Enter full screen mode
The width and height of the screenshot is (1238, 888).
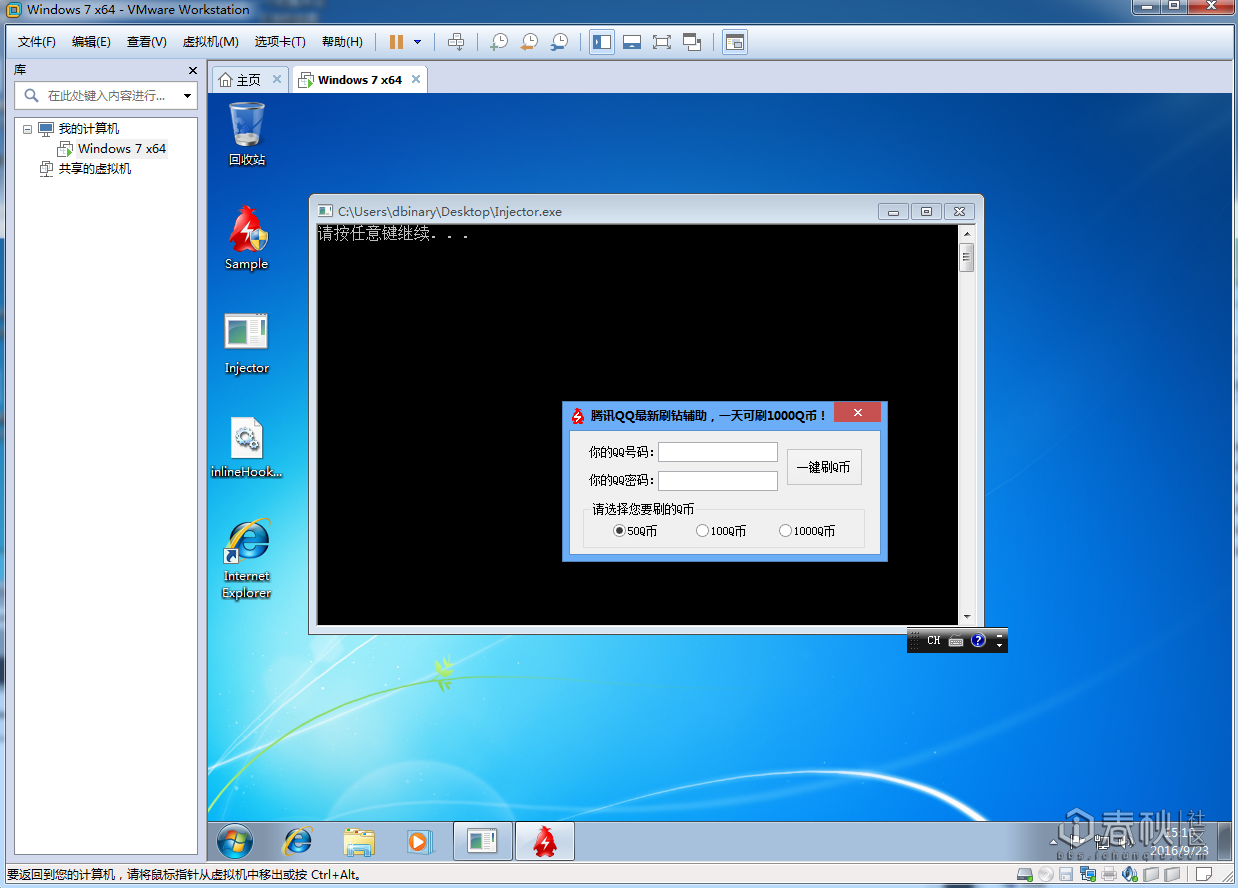pyautogui.click(x=661, y=42)
